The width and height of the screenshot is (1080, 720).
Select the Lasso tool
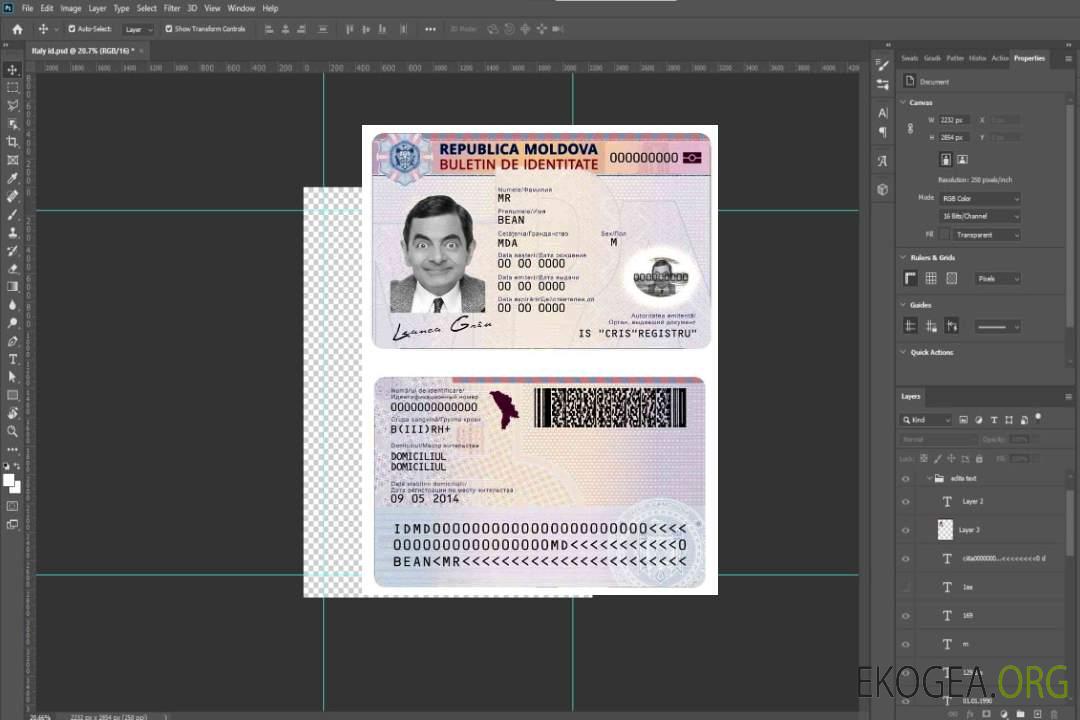pyautogui.click(x=12, y=106)
